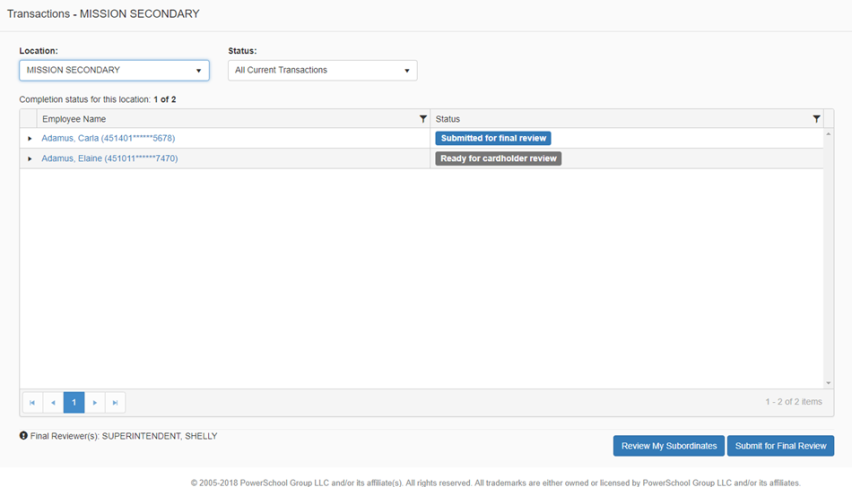Screen dimensions: 852x487
Task: Go to previous page arrow
Action: pyautogui.click(x=53, y=403)
